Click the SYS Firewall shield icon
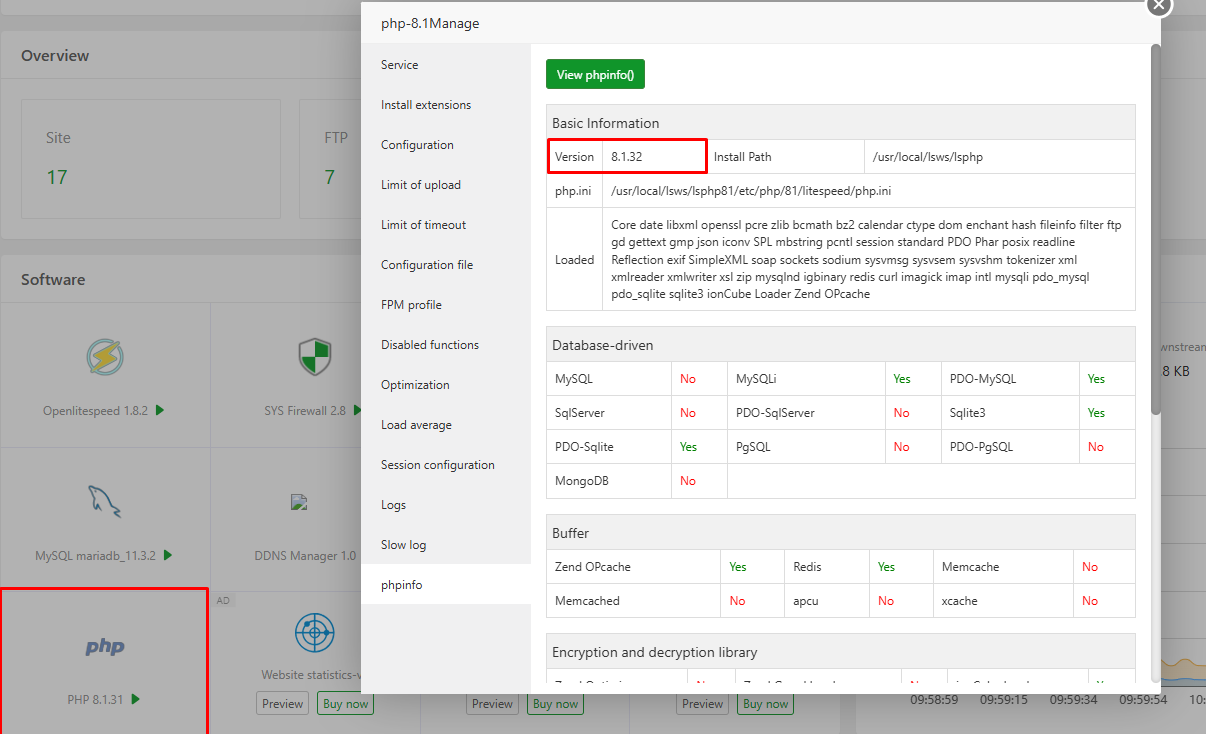Image resolution: width=1206 pixels, height=734 pixels. point(314,357)
